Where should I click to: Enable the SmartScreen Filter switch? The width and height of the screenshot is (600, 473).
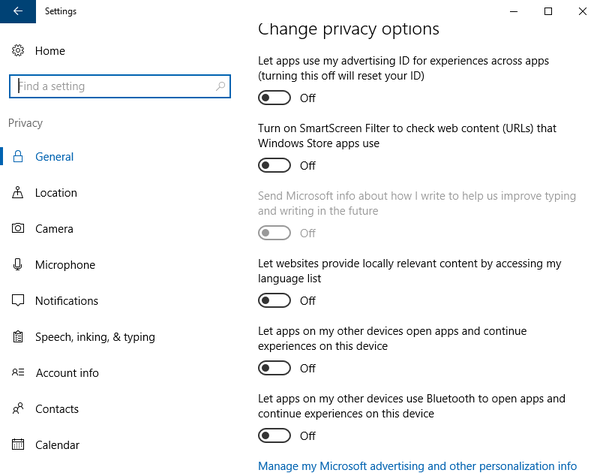(x=274, y=165)
